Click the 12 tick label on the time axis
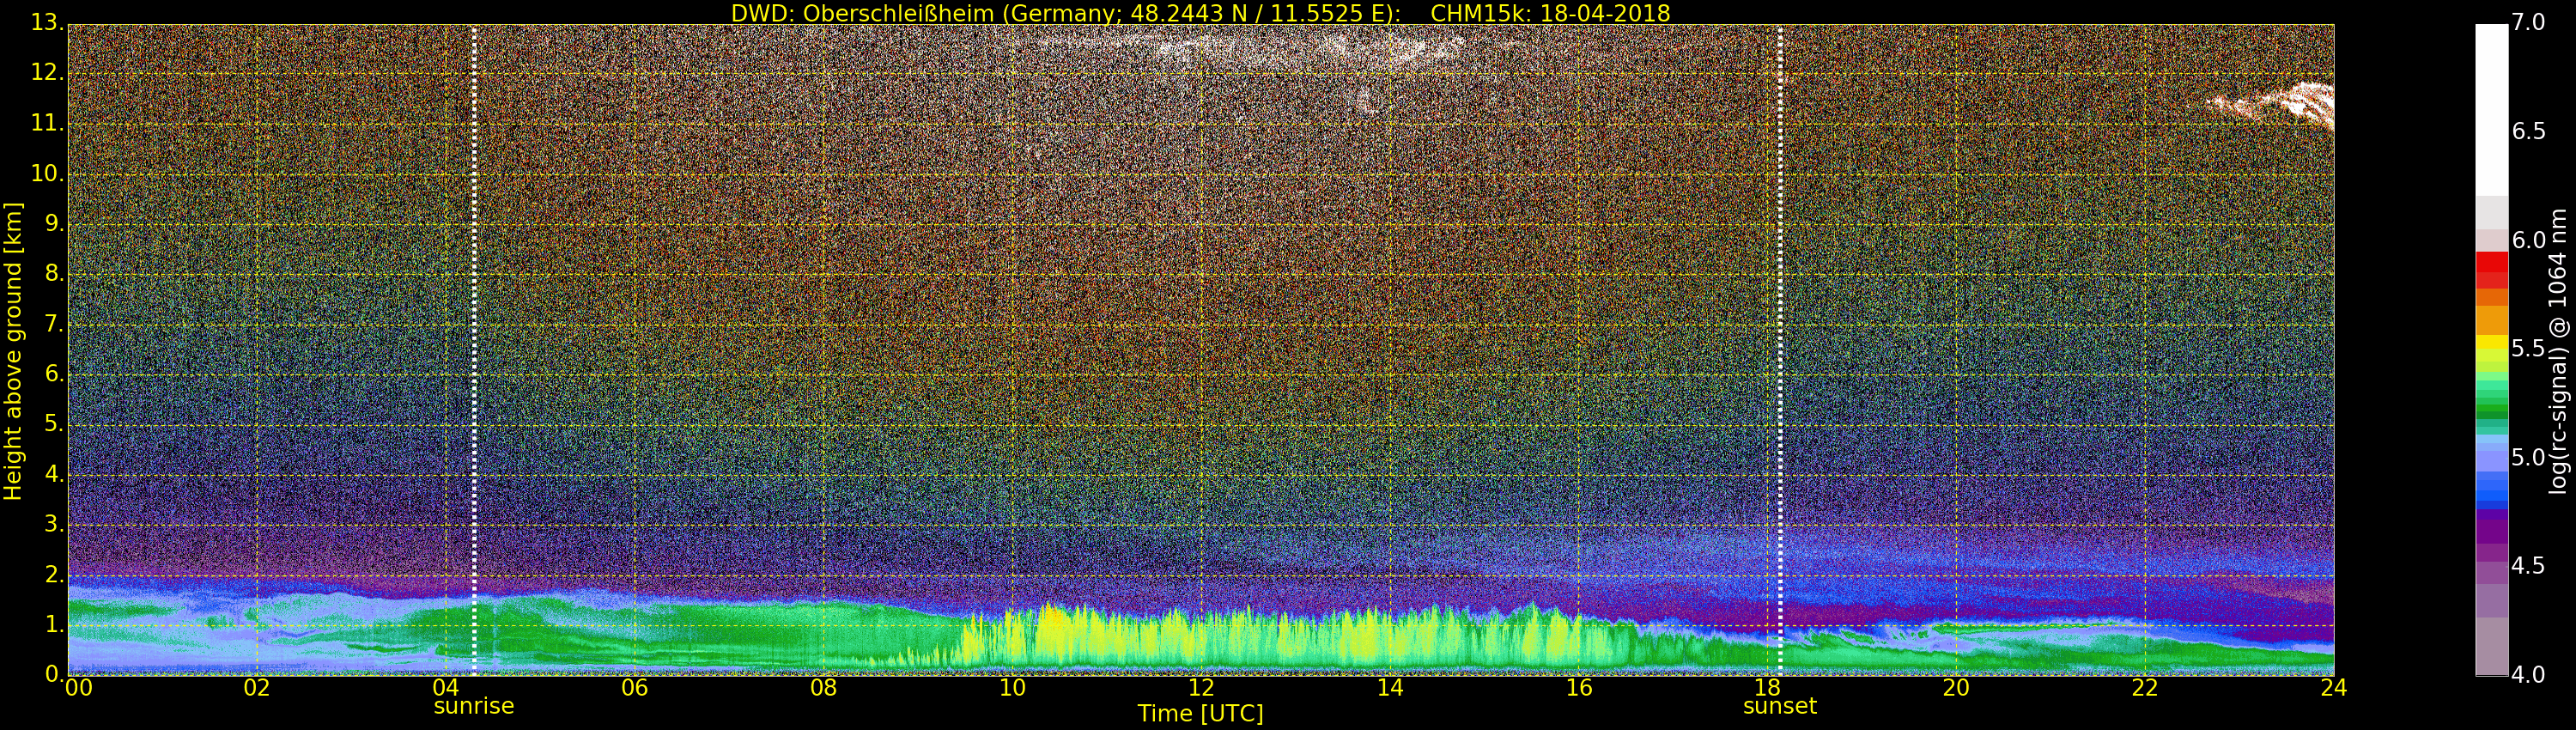Viewport: 2576px width, 730px height. (x=1200, y=688)
